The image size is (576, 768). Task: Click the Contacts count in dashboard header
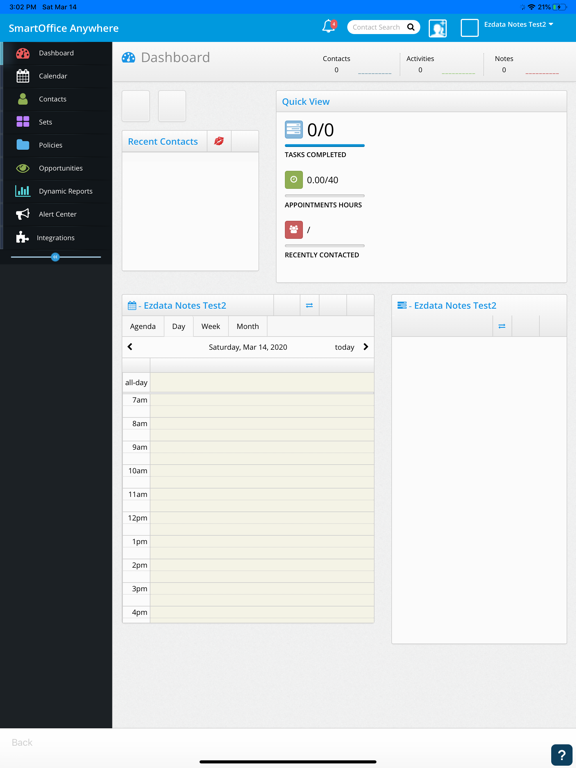(x=336, y=70)
